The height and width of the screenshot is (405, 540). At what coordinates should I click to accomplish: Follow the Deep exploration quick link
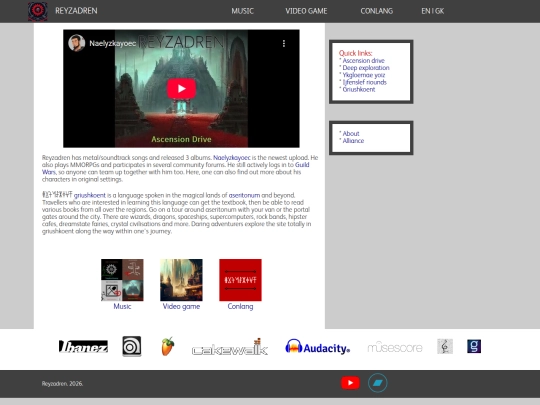pos(366,68)
